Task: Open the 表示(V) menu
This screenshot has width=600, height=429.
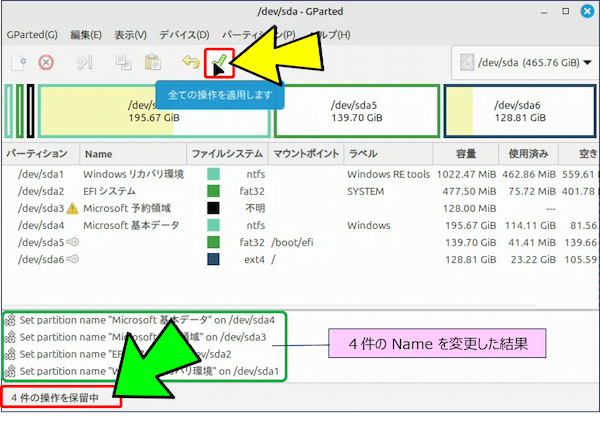Action: tap(130, 33)
